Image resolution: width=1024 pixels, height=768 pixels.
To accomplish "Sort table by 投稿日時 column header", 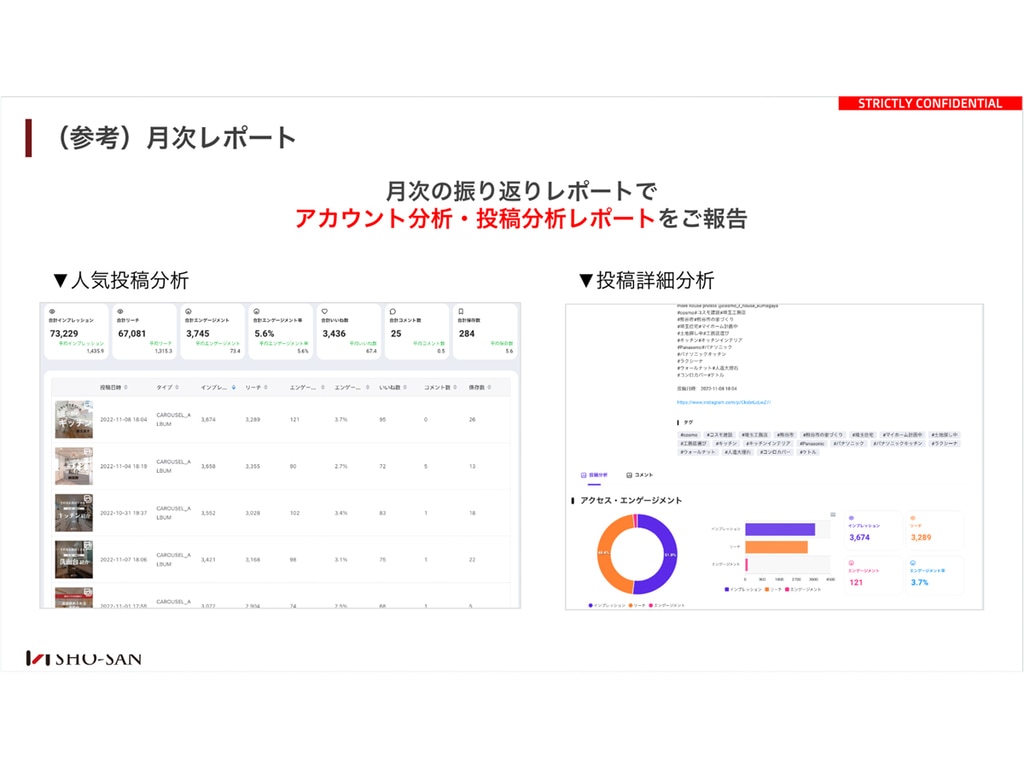I will [x=110, y=387].
